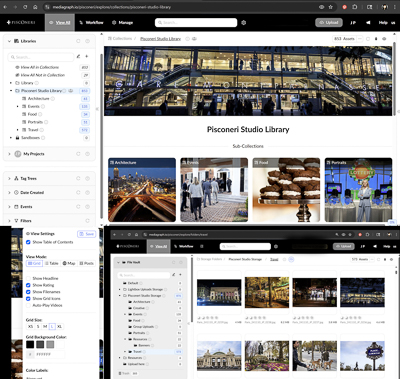Click the settings gear beside top search bar
The width and height of the screenshot is (400, 379).
pyautogui.click(x=244, y=23)
